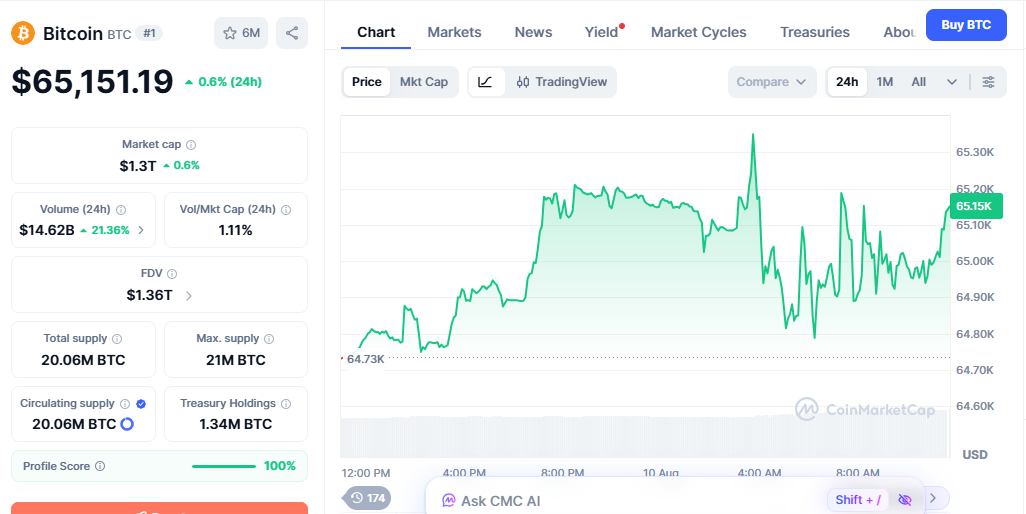This screenshot has width=1026, height=514.
Task: Select the 1M time range
Action: click(x=885, y=82)
